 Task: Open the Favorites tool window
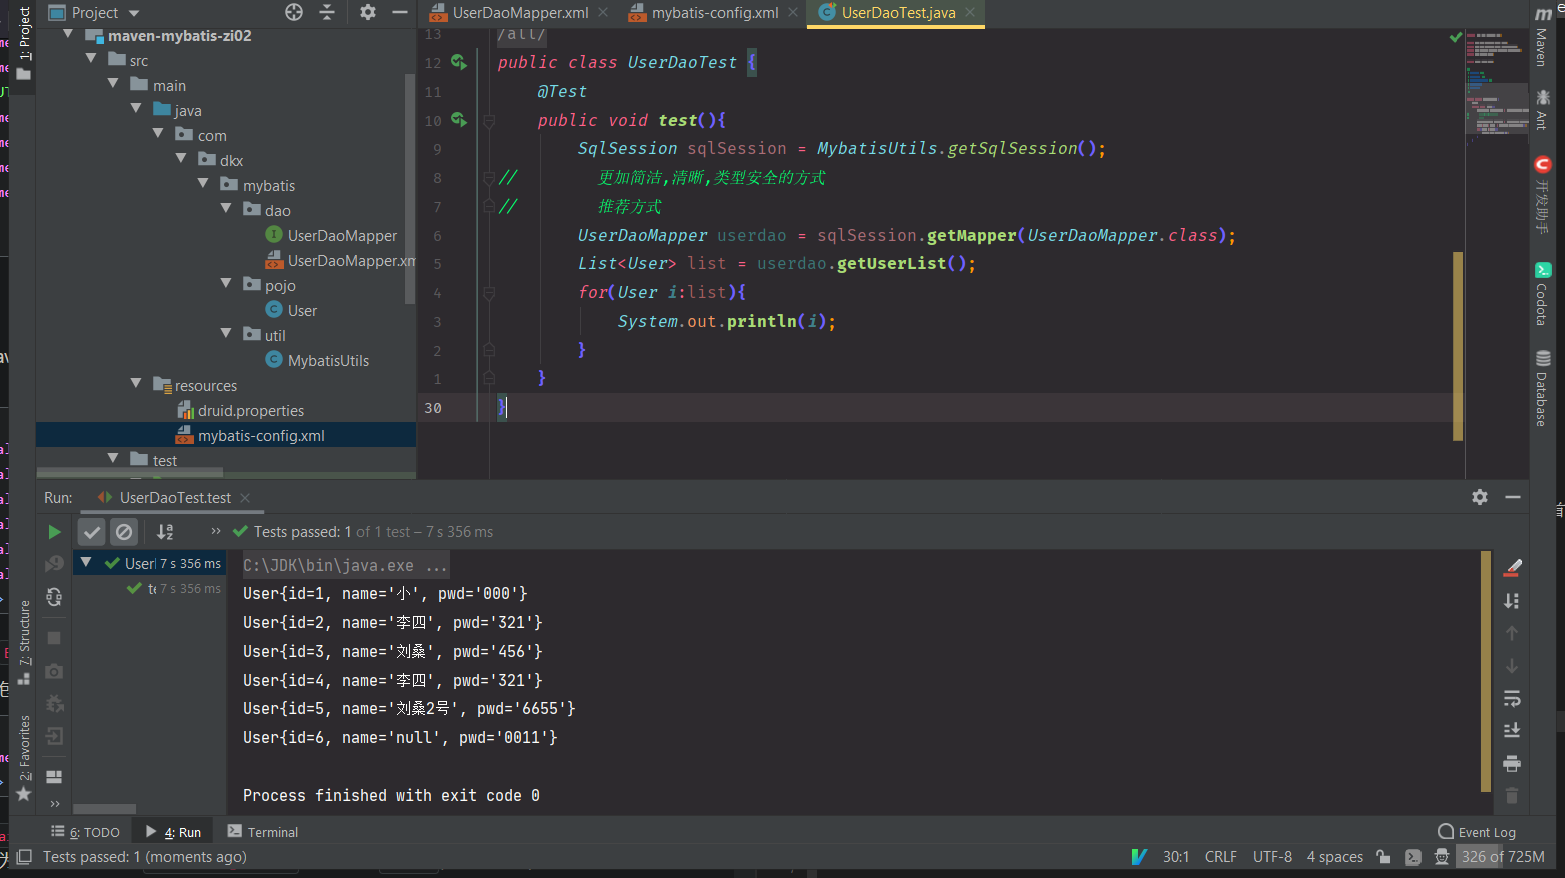(24, 758)
